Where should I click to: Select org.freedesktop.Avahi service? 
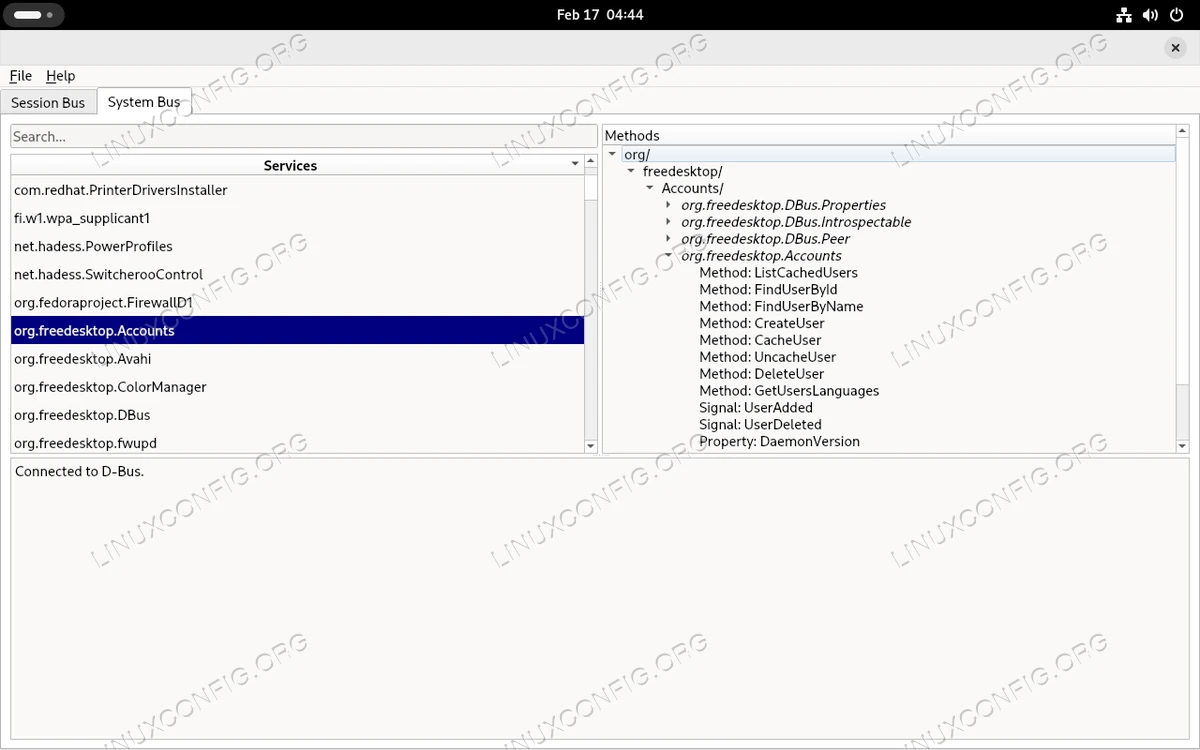pos(297,358)
